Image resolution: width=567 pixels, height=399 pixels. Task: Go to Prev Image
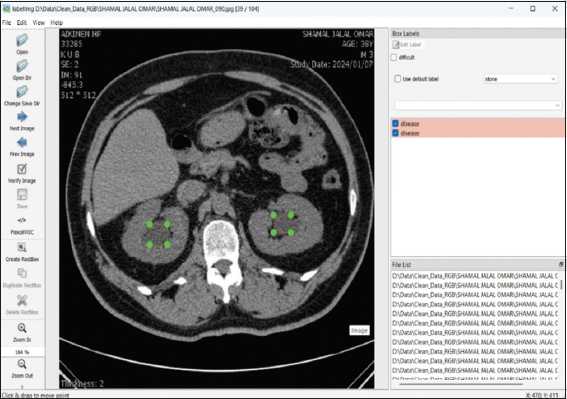[x=22, y=143]
